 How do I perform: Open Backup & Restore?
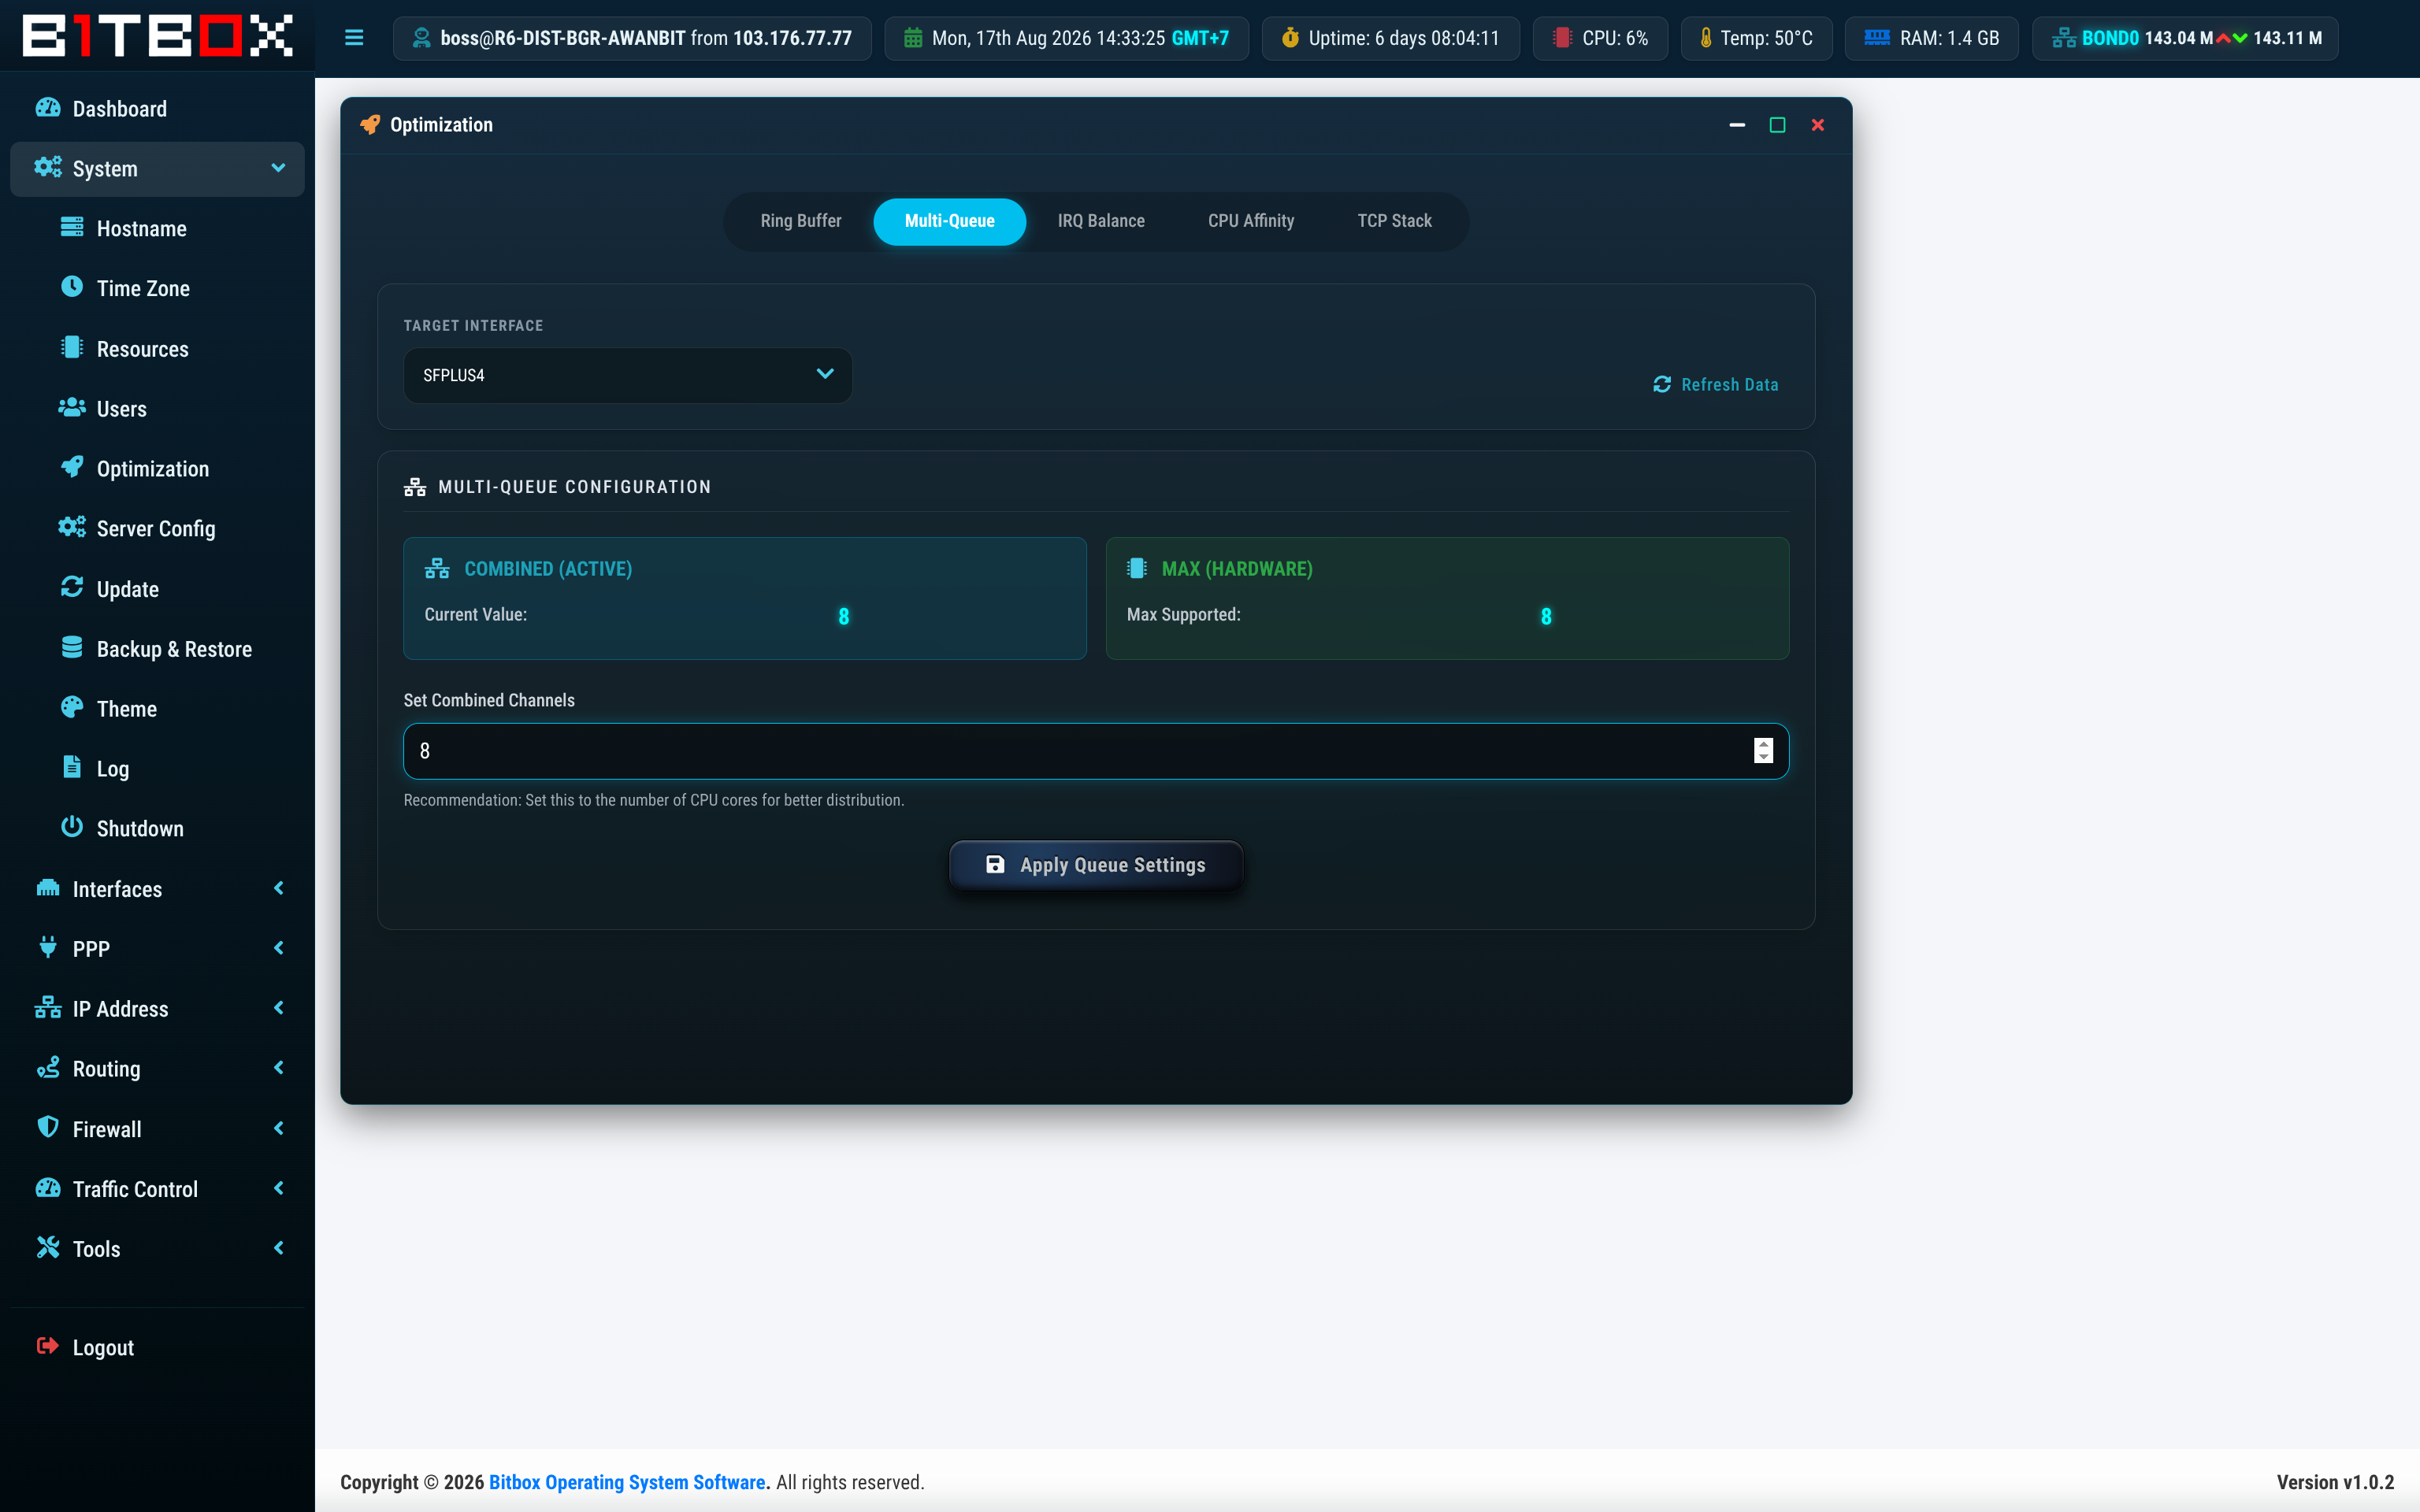click(157, 649)
